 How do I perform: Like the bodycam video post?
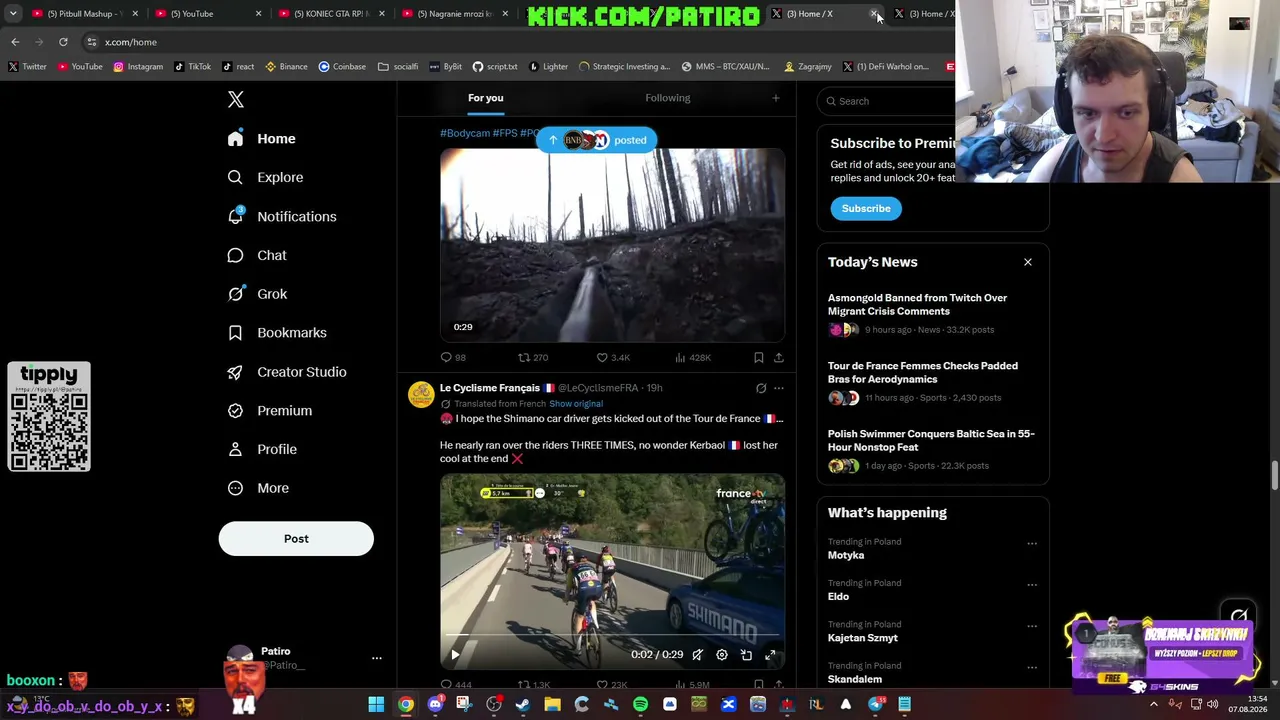tap(613, 357)
